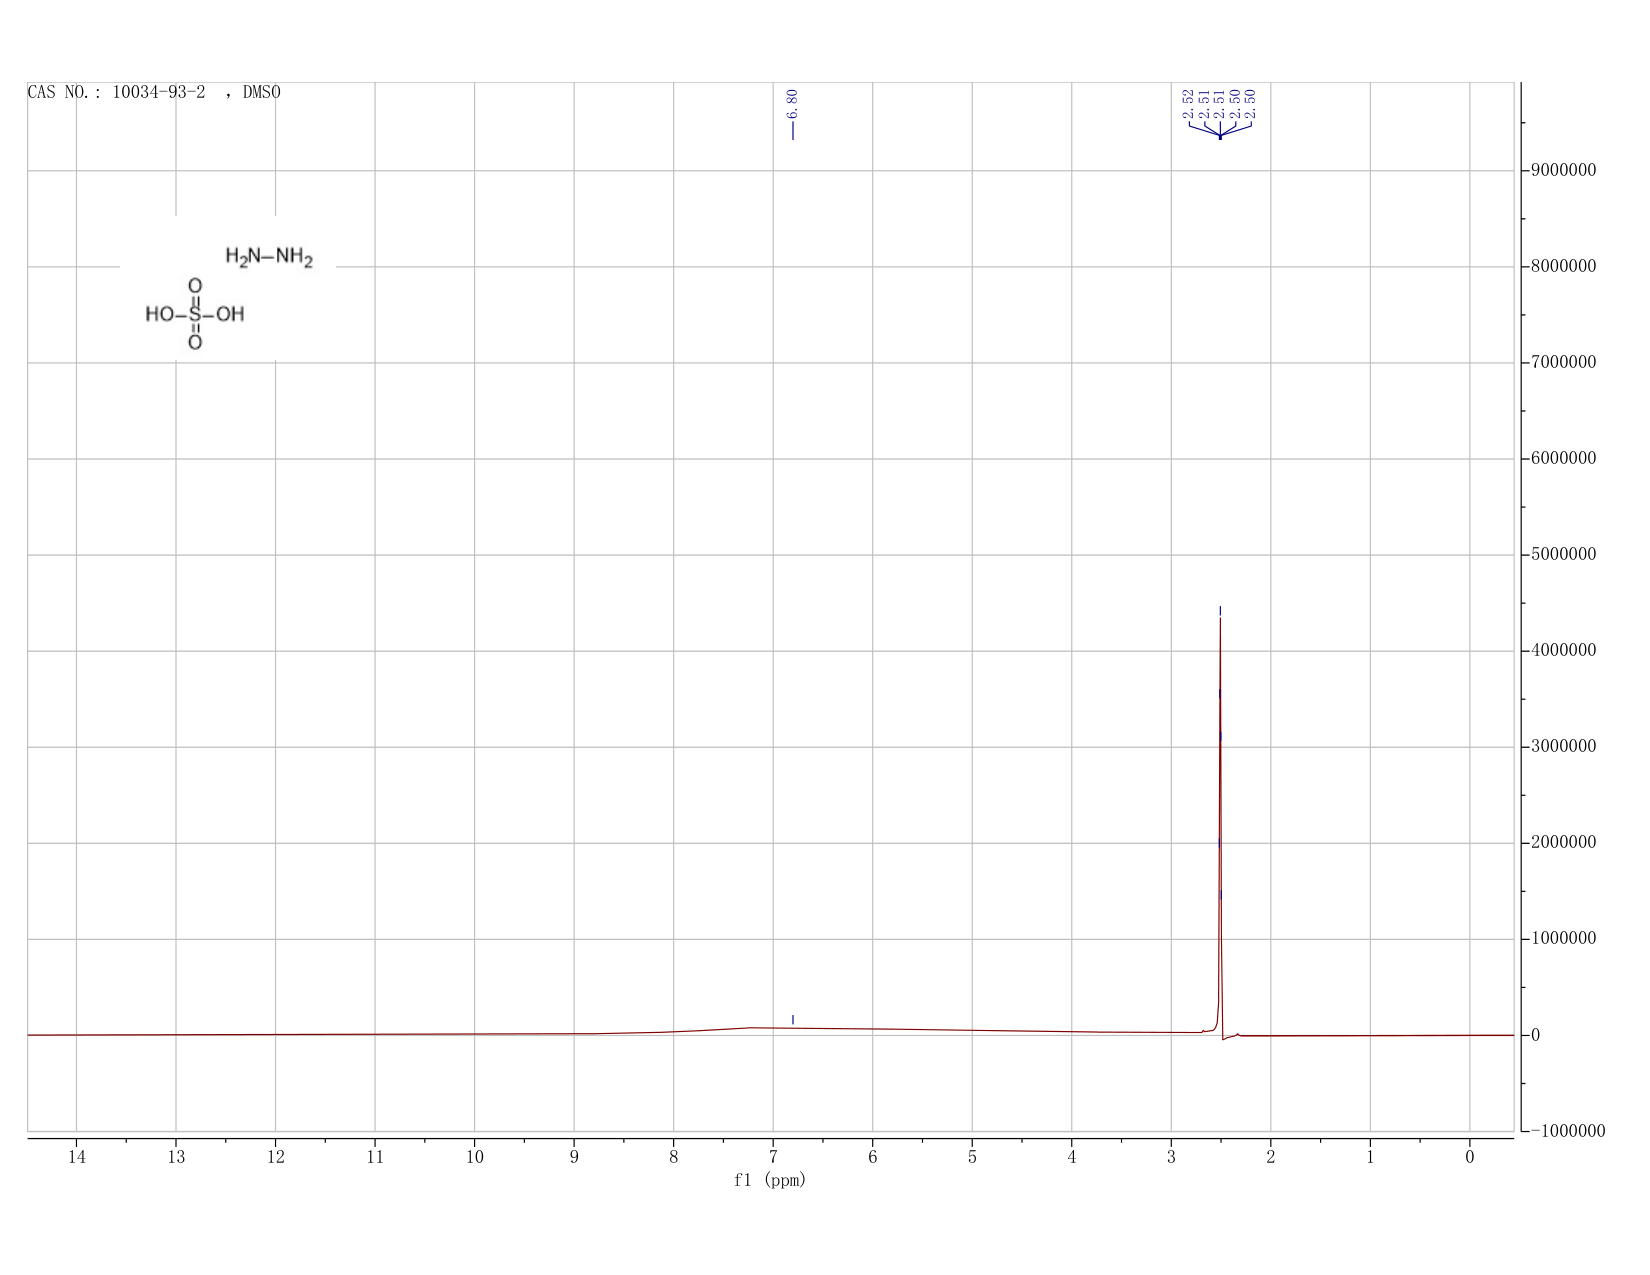
Task: Click the 3 ppm axis tick label
Action: tap(1171, 1157)
